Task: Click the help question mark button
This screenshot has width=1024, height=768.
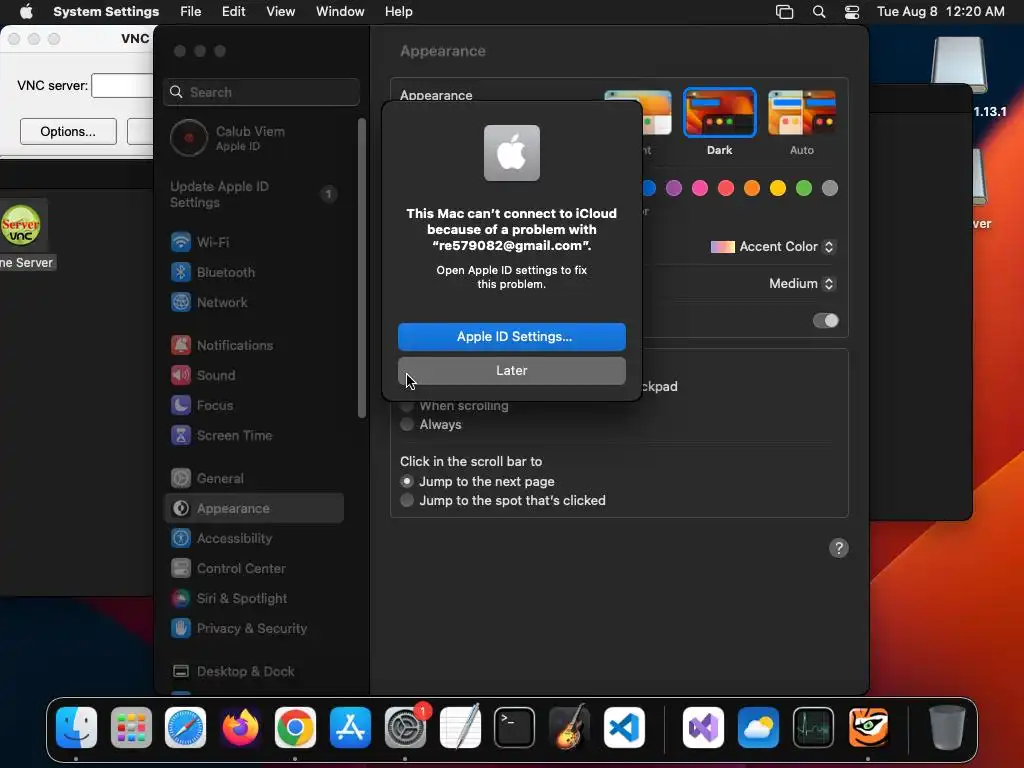Action: [x=839, y=549]
